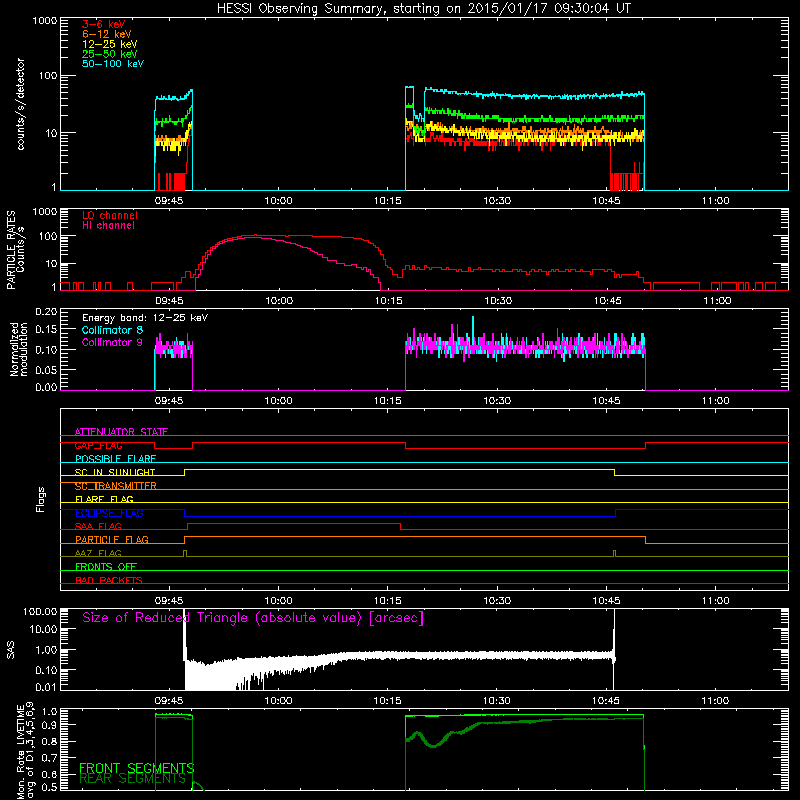Click the SC_TRANSMITTER flag label
800x800 pixels.
[116, 486]
